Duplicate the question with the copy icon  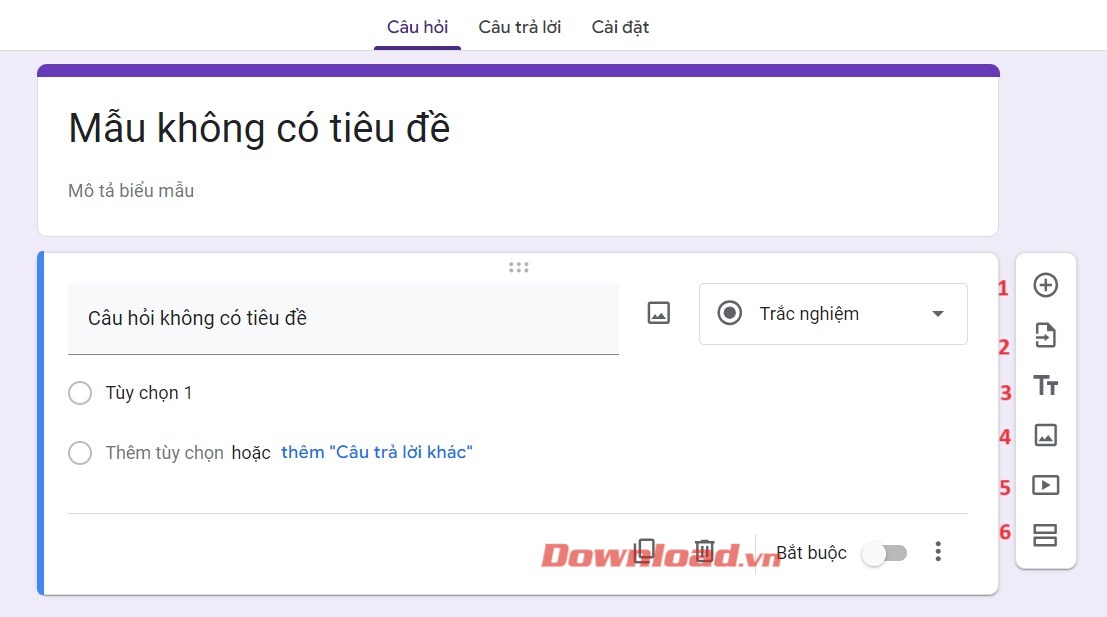click(x=644, y=551)
